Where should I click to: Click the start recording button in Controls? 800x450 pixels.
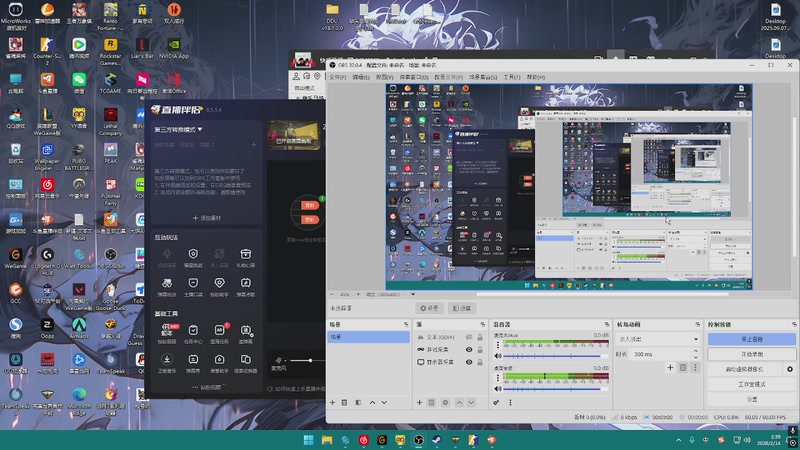coord(752,354)
